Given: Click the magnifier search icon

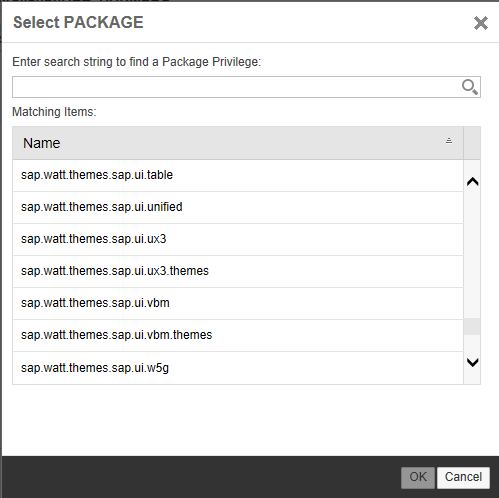Looking at the screenshot, I should click(470, 87).
